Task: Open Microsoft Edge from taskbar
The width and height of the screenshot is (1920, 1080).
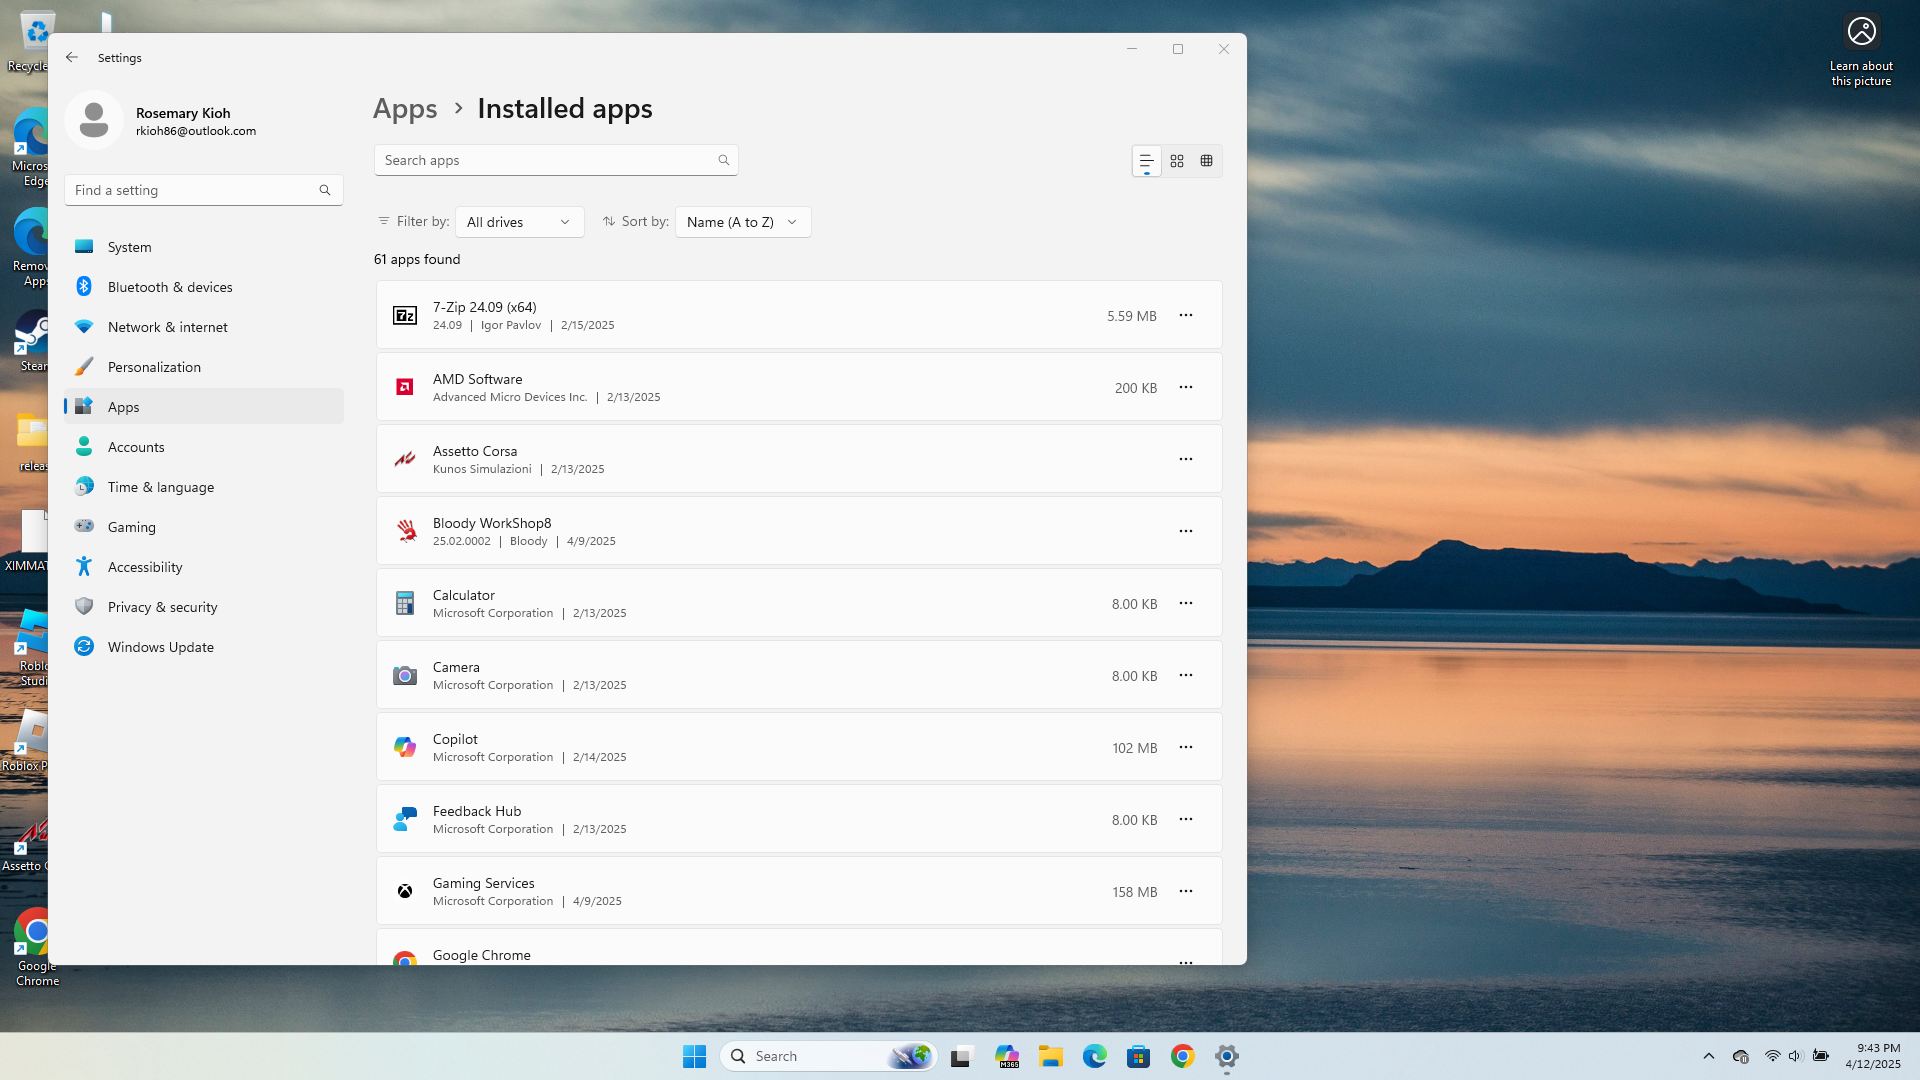Action: tap(1095, 1056)
